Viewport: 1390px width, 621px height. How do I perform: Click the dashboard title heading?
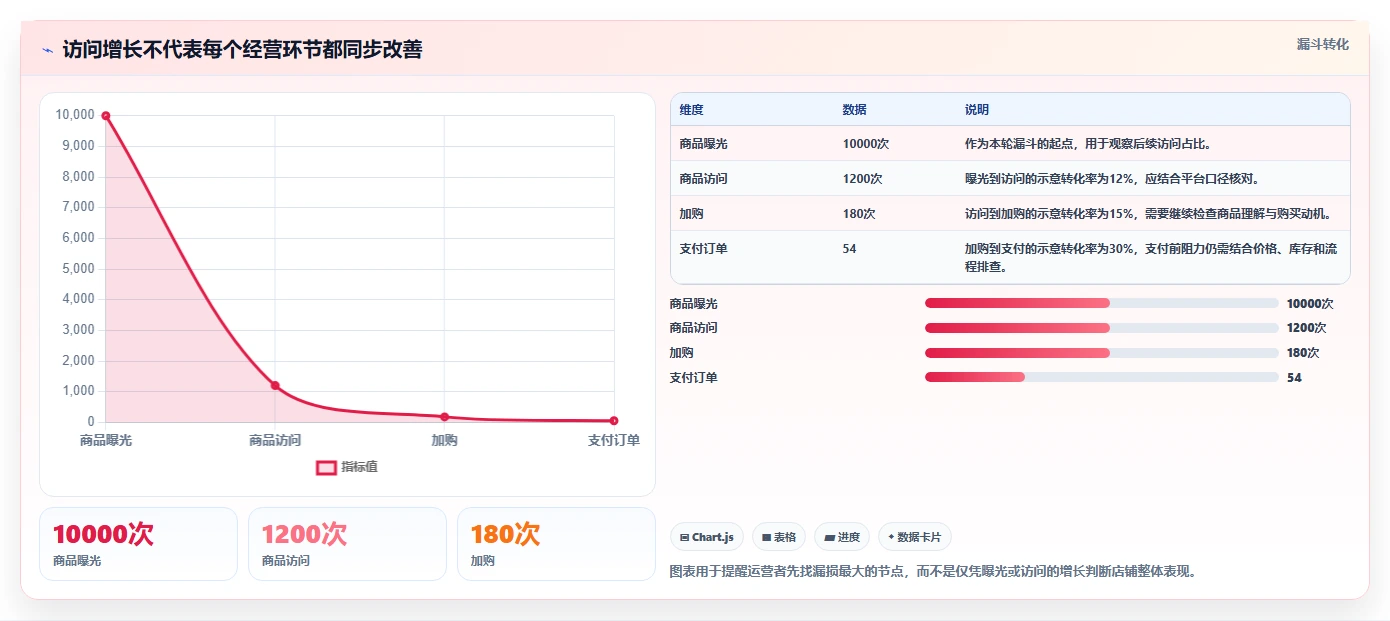[242, 50]
